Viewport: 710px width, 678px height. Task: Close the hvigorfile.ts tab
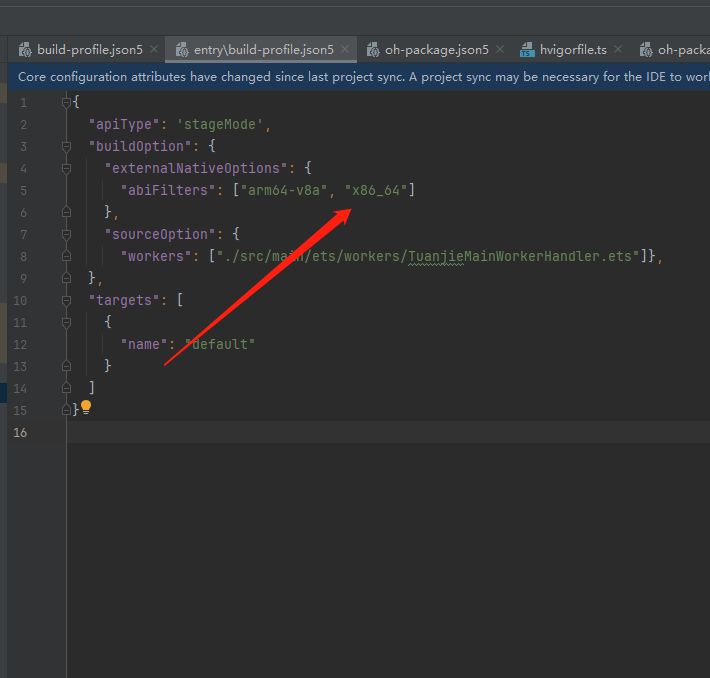pyautogui.click(x=618, y=49)
